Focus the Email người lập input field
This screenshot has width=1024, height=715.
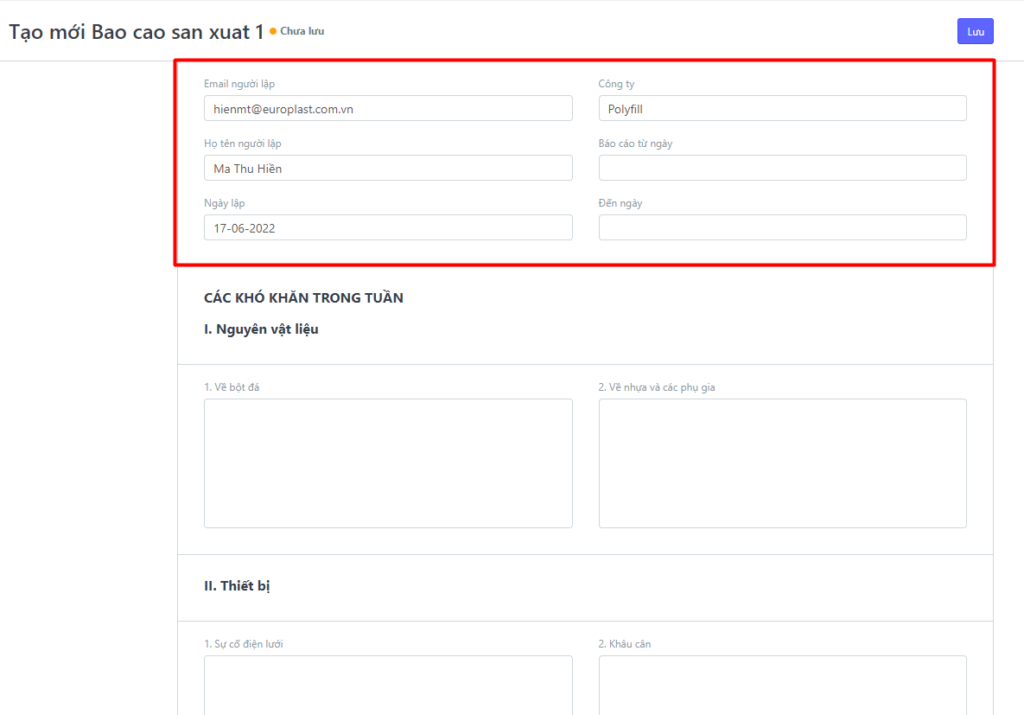click(388, 108)
